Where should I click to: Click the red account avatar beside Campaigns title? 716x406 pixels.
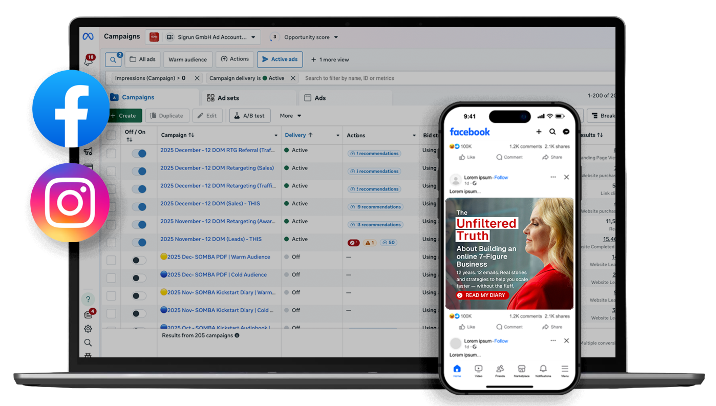point(154,37)
